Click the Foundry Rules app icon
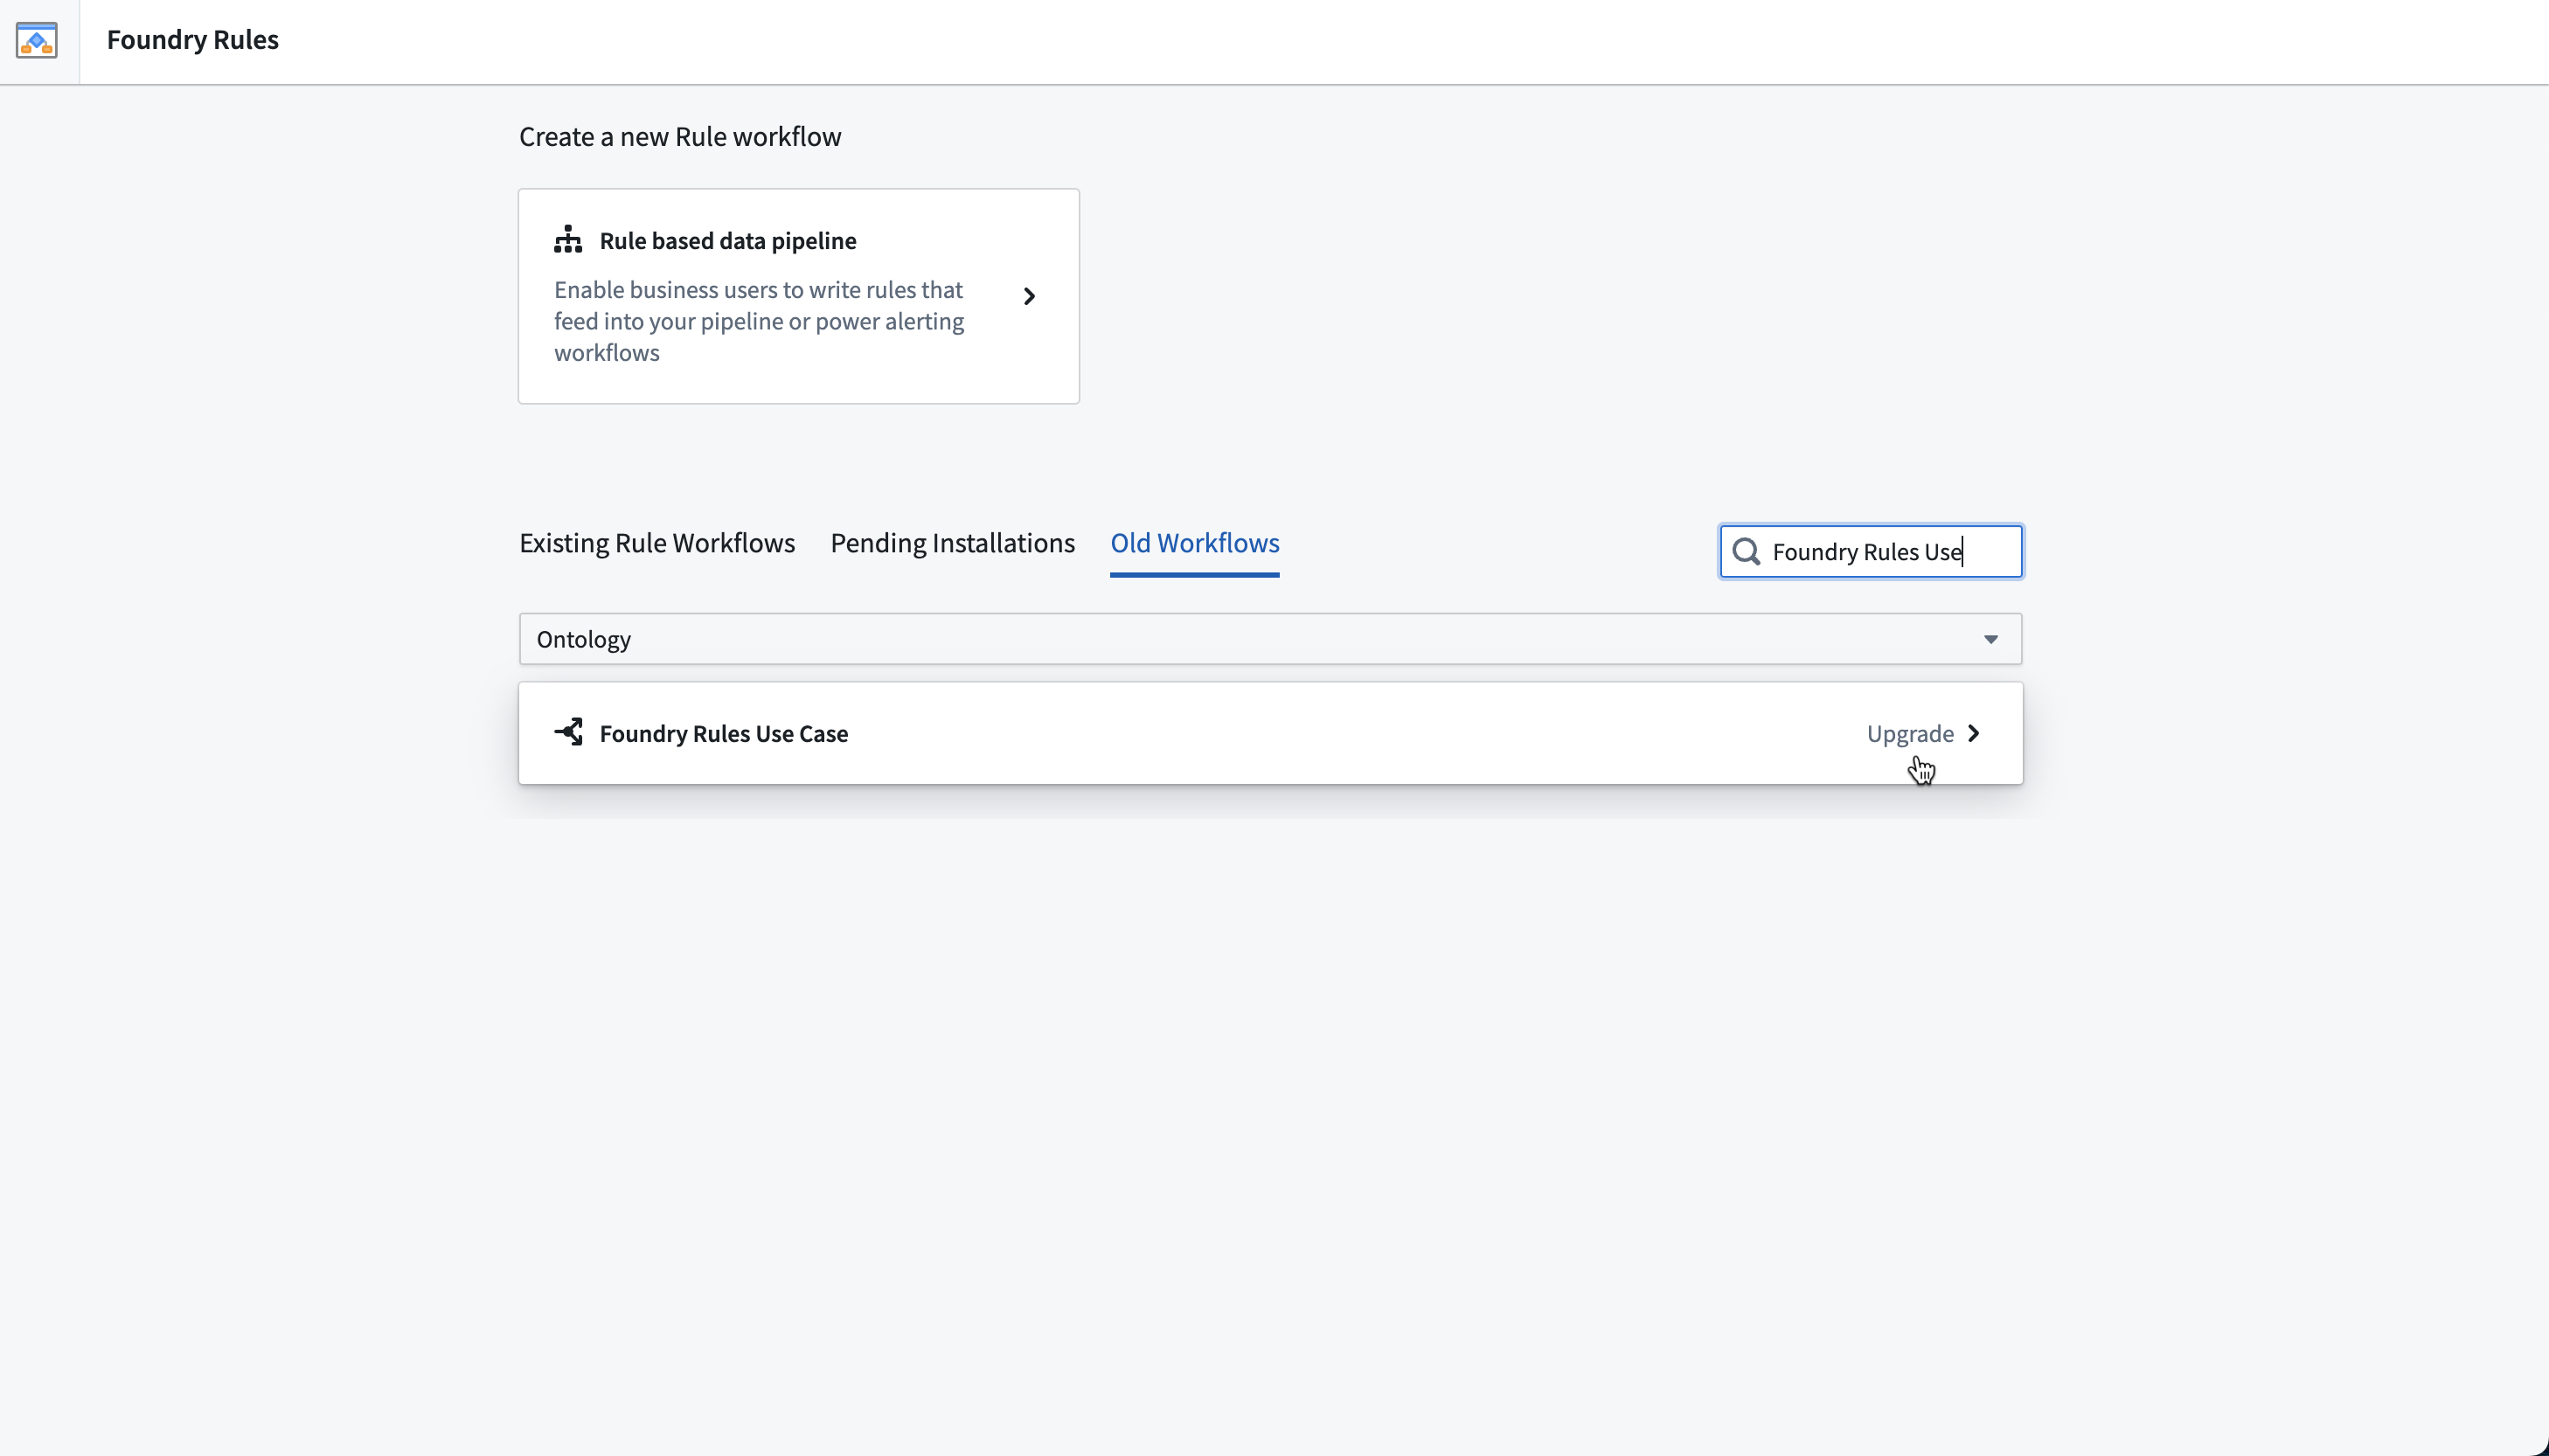The image size is (2549, 1456). (37, 40)
